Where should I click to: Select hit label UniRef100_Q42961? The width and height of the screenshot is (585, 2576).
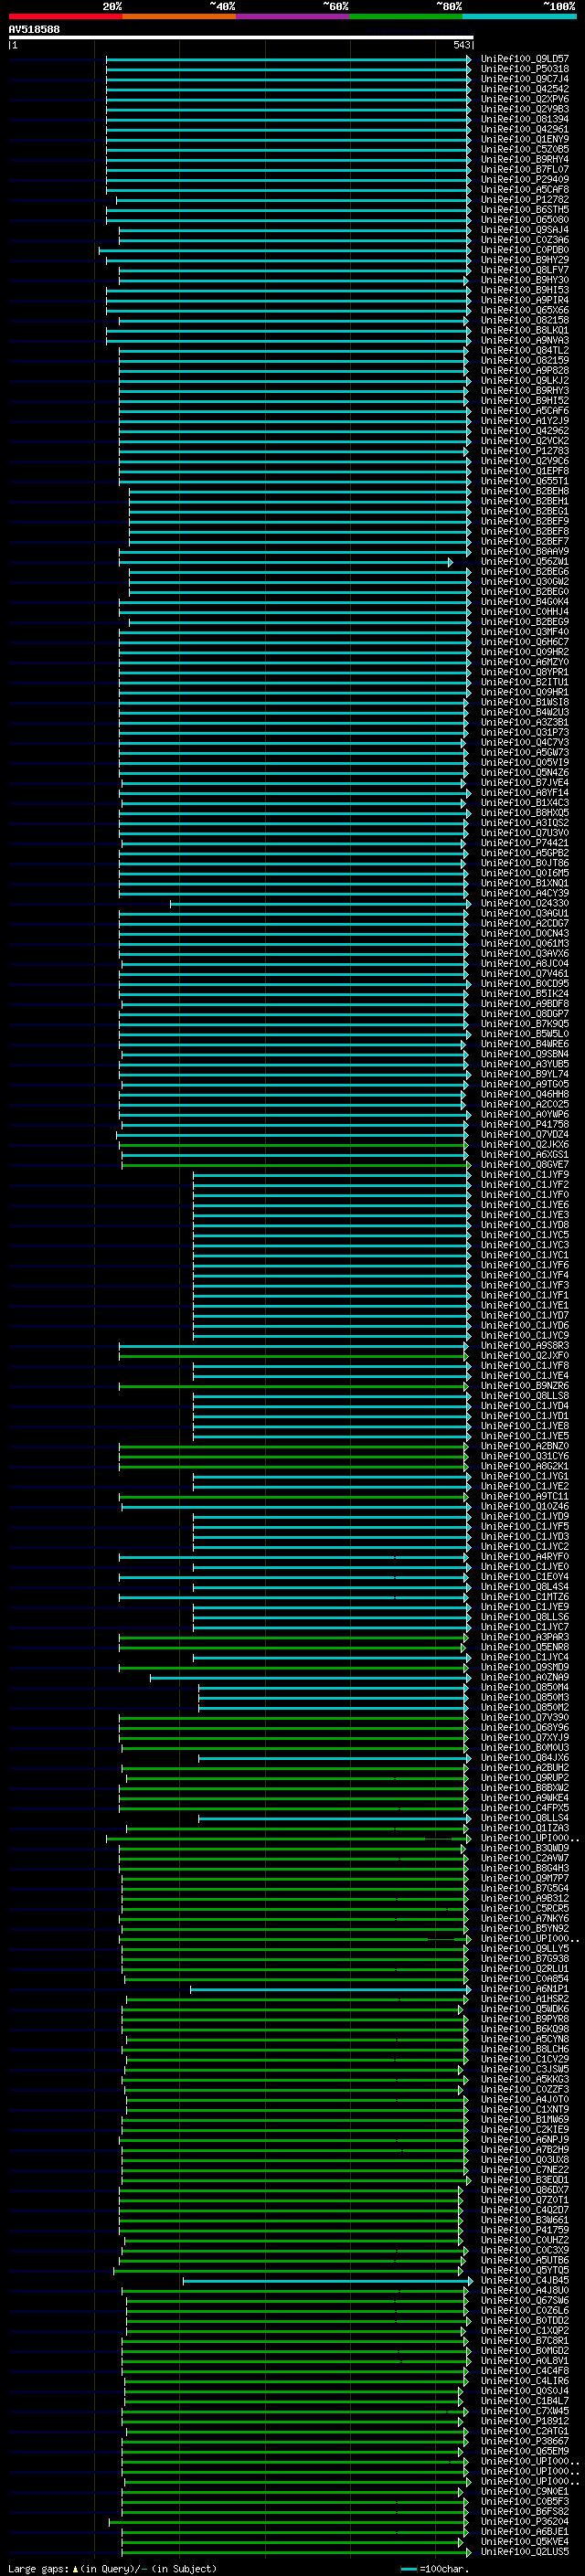(524, 129)
